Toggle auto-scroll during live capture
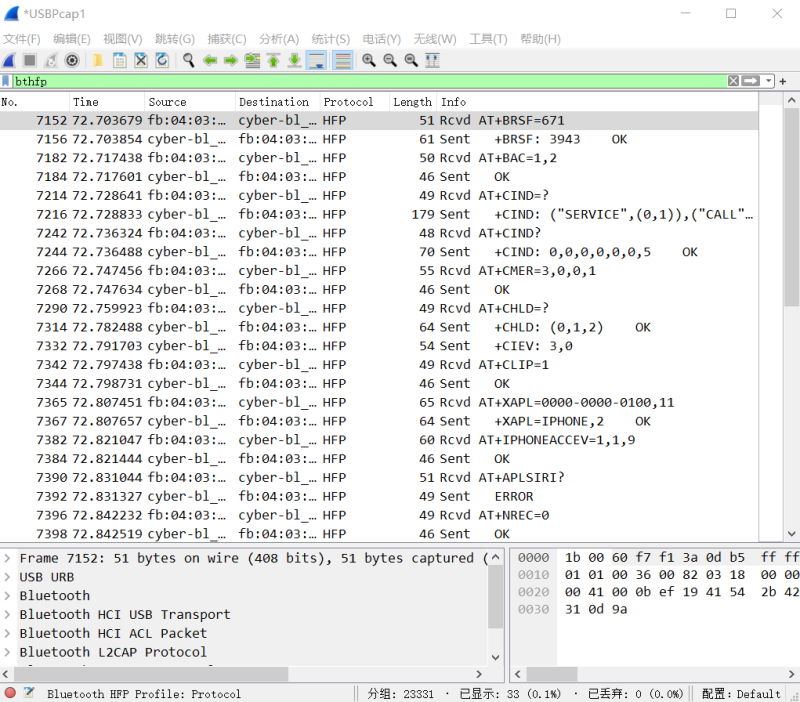The height and width of the screenshot is (702, 800). coord(316,60)
